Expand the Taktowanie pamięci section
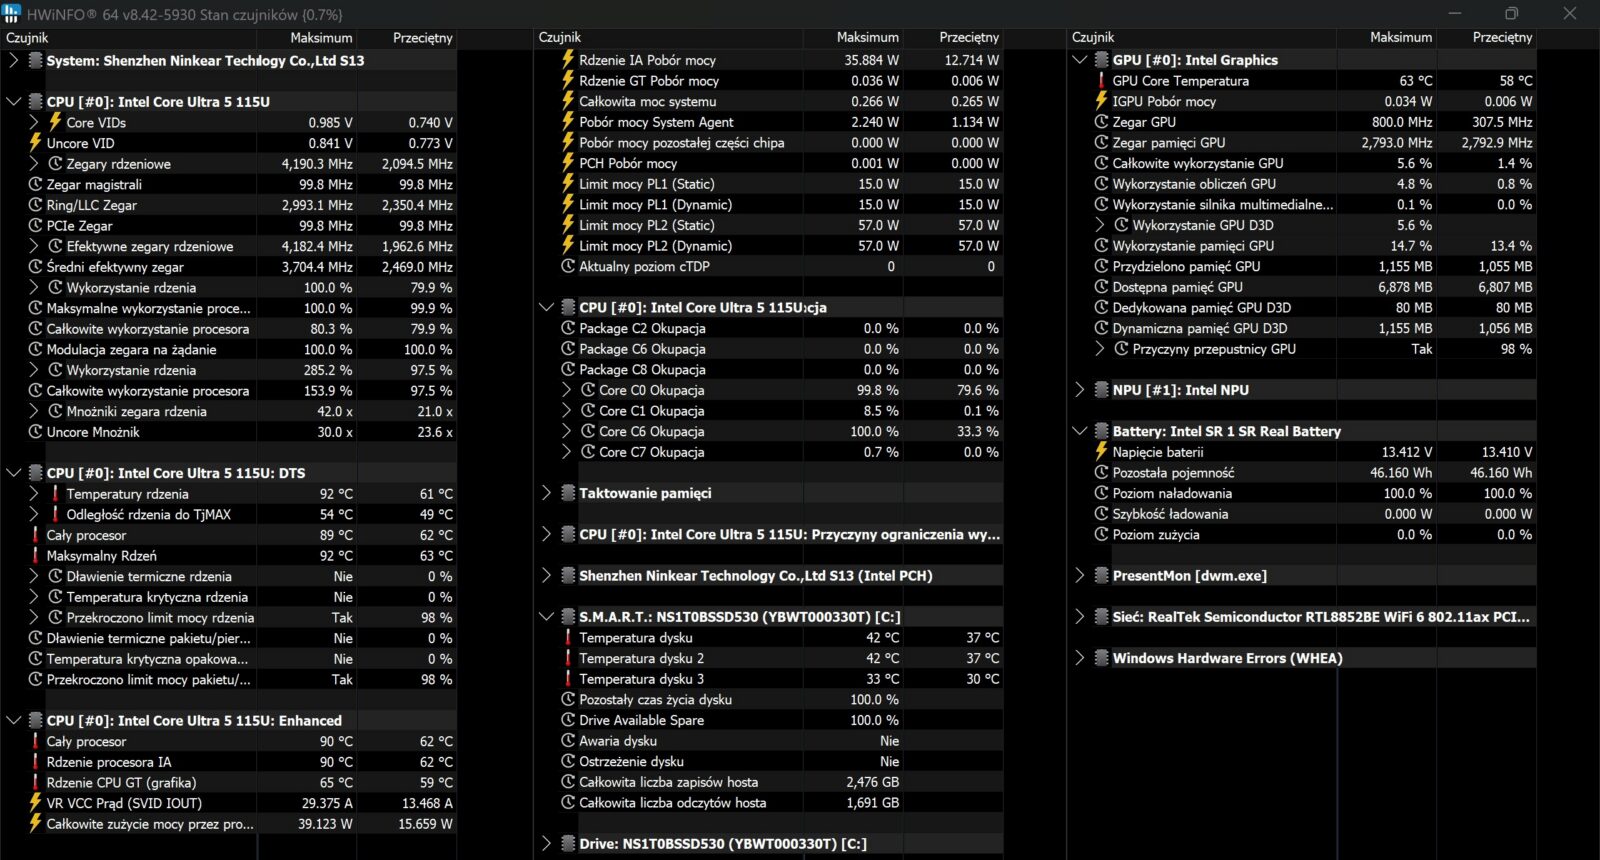1600x860 pixels. 546,493
